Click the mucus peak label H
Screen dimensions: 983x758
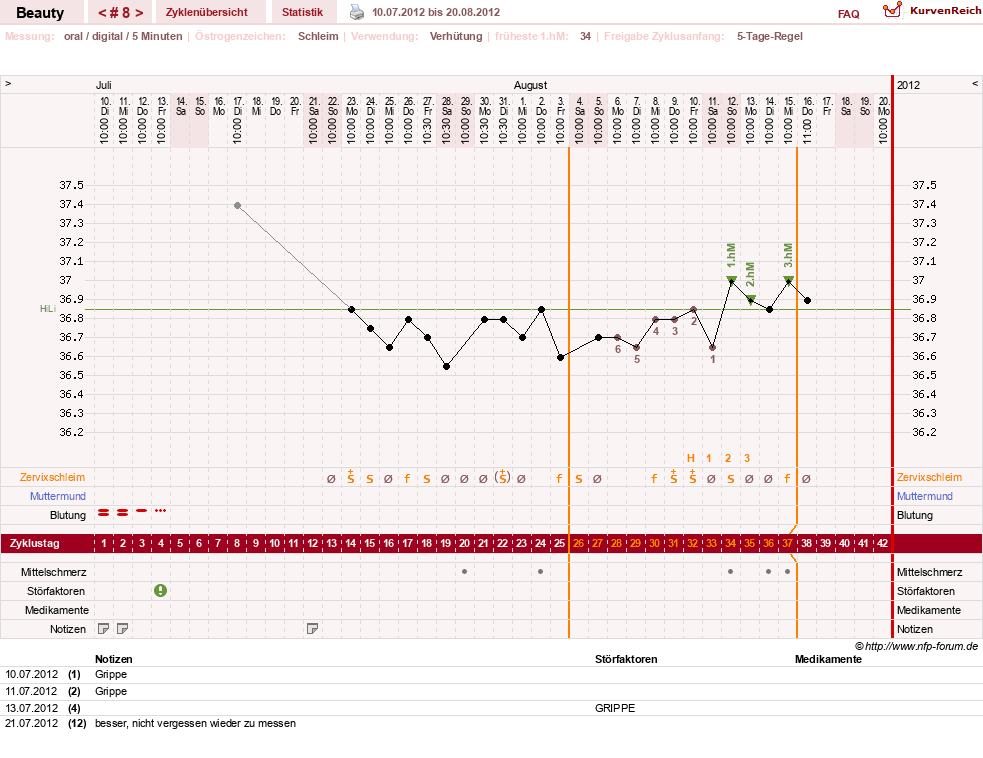pyautogui.click(x=691, y=458)
